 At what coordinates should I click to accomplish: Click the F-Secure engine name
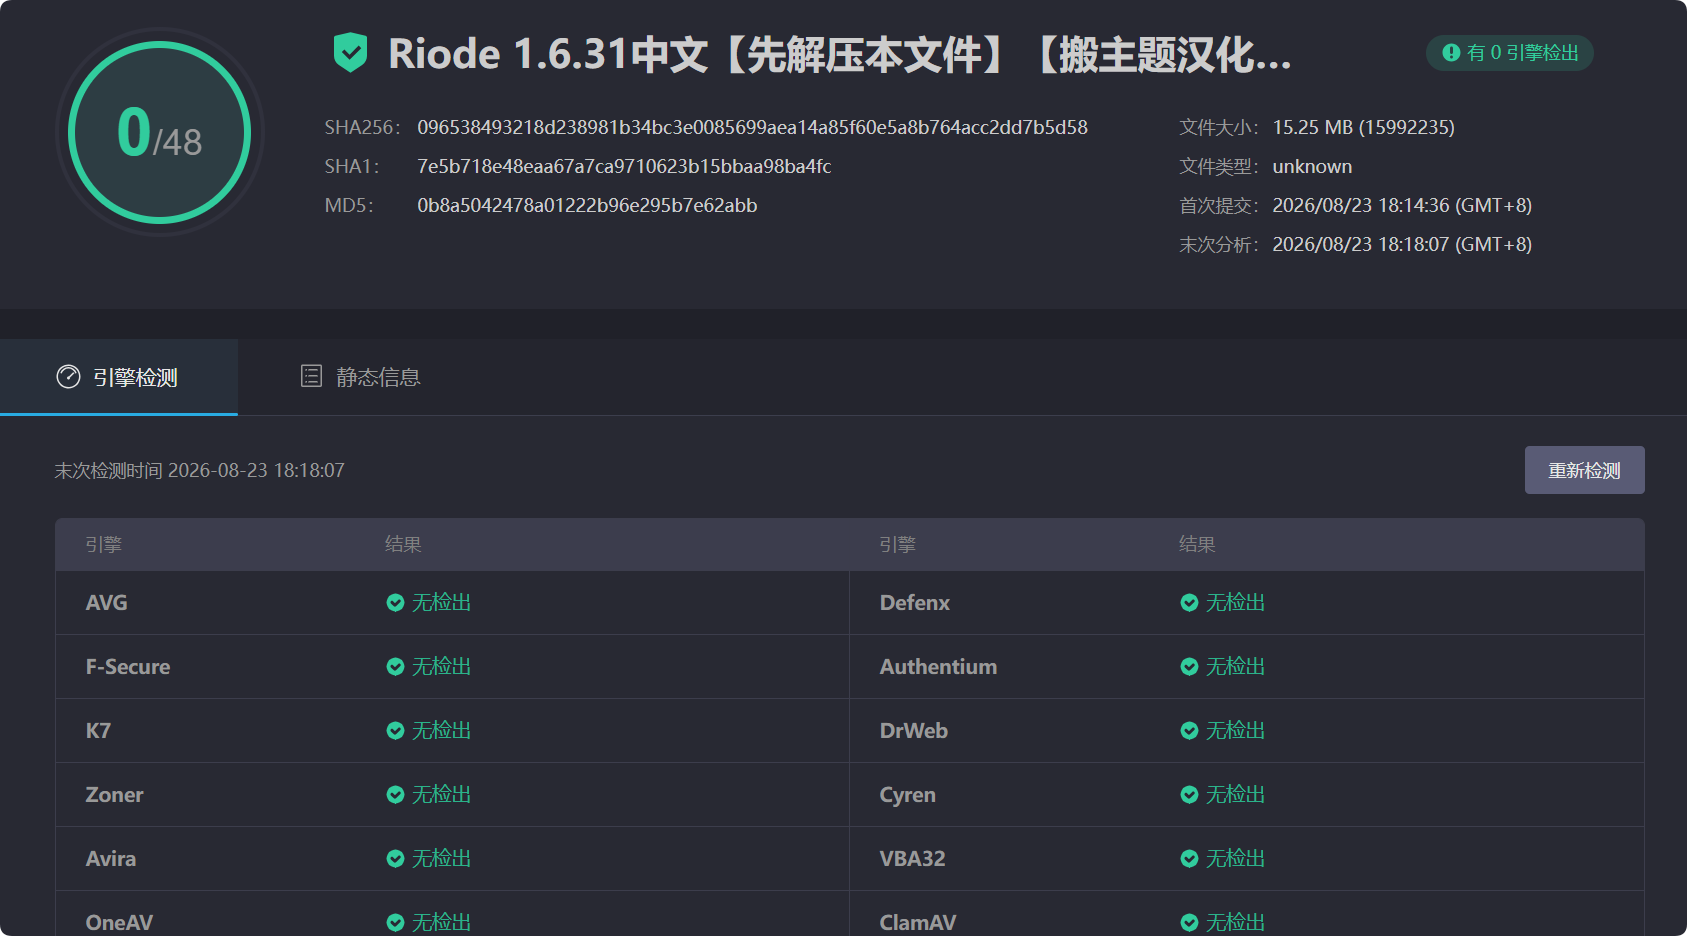coord(128,666)
